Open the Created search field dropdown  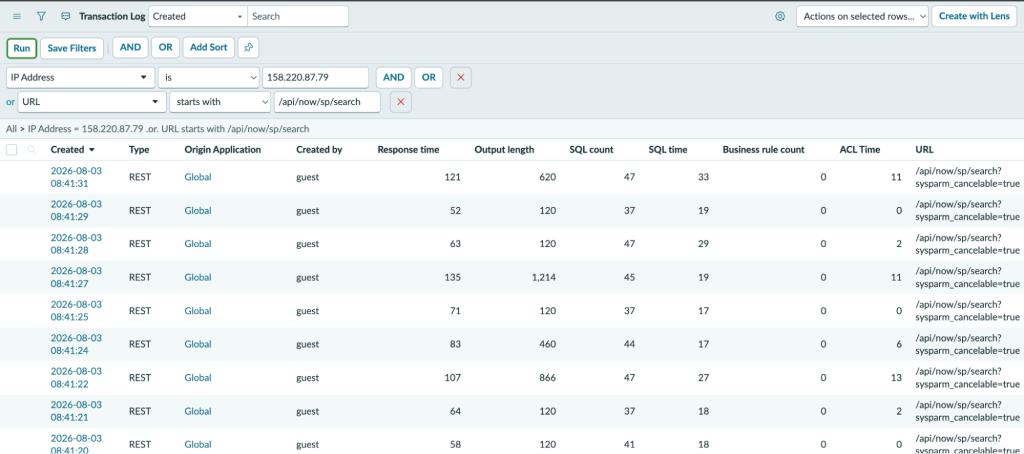tap(198, 16)
